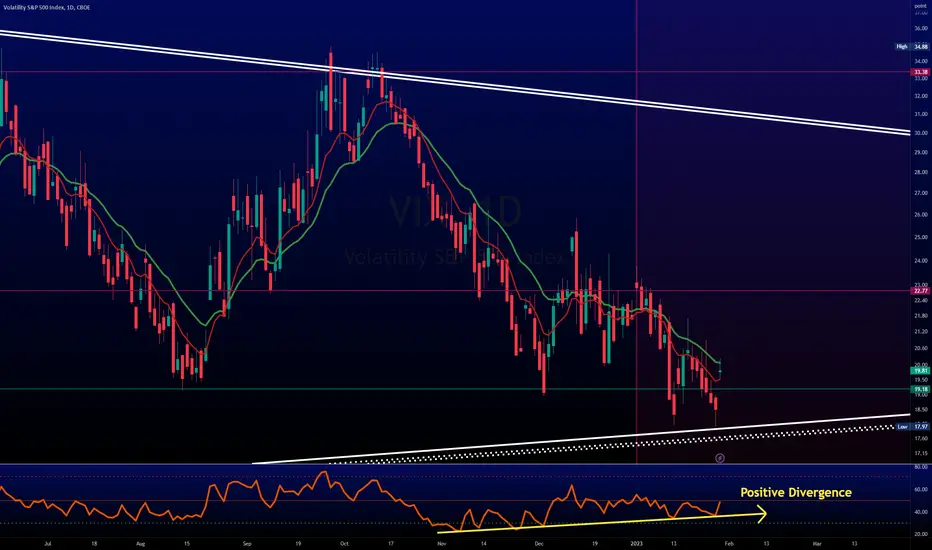Click the 2023 label on the time axis
Image resolution: width=932 pixels, height=550 pixels.
point(637,543)
